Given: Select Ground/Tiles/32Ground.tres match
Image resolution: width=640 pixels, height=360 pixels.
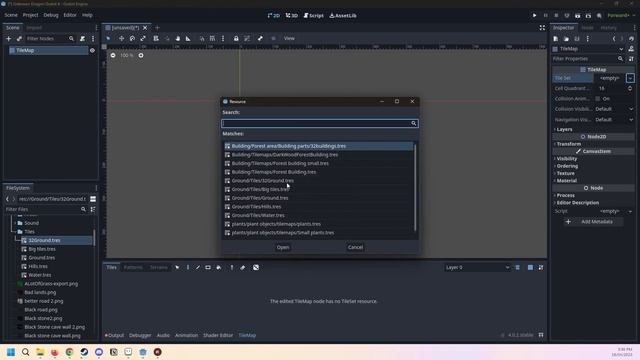Looking at the screenshot, I should pos(318,180).
